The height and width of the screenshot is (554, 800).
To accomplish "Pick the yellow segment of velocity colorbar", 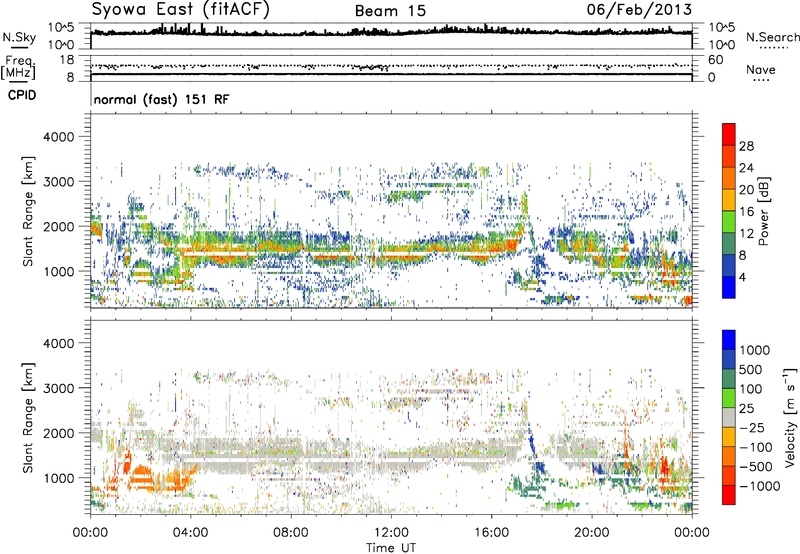I will 729,437.
